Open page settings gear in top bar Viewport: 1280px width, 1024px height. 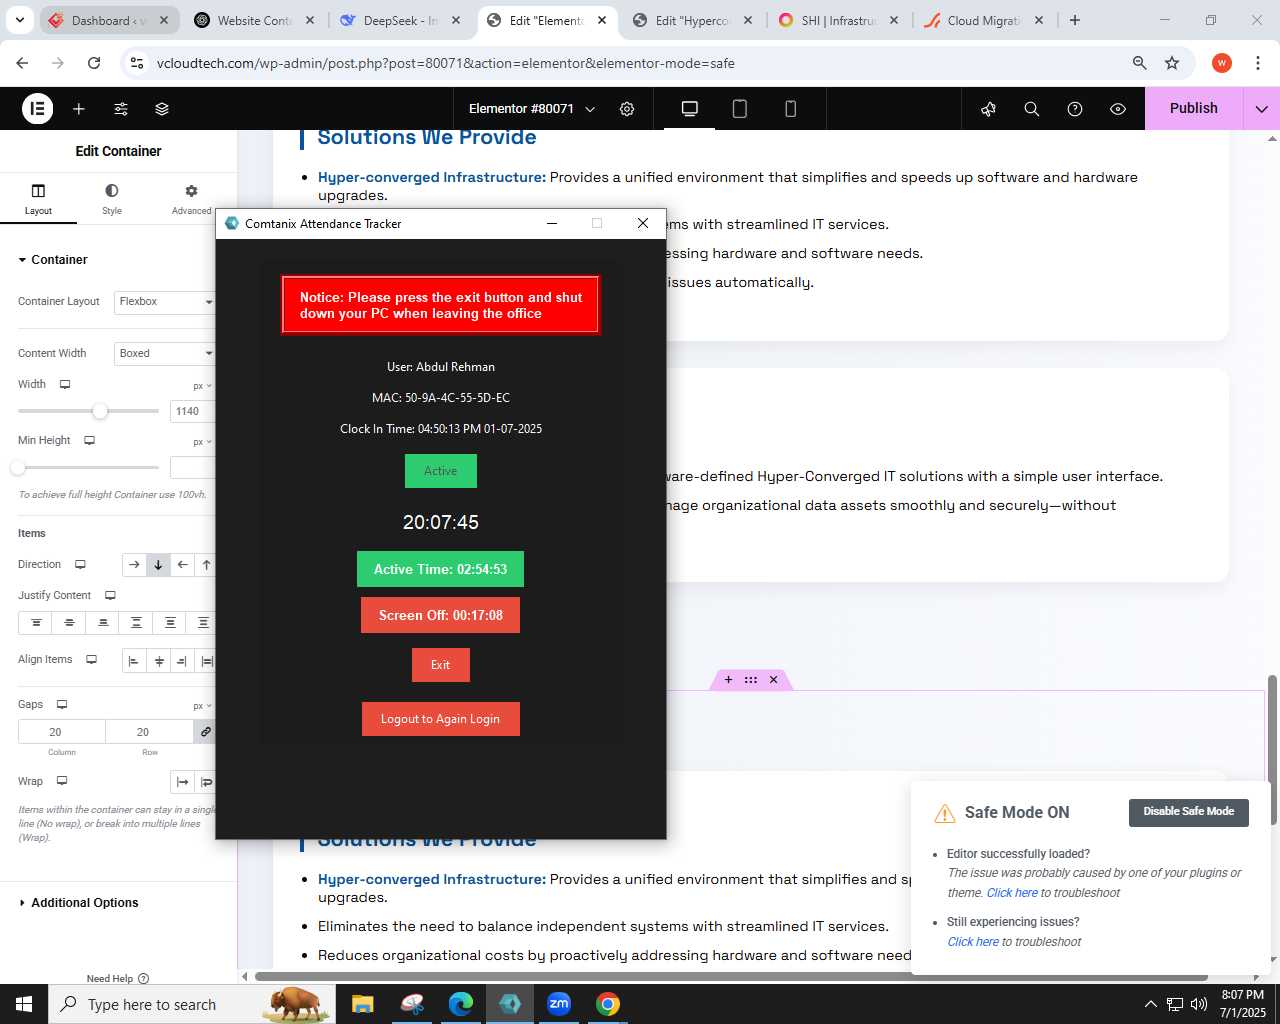(627, 109)
